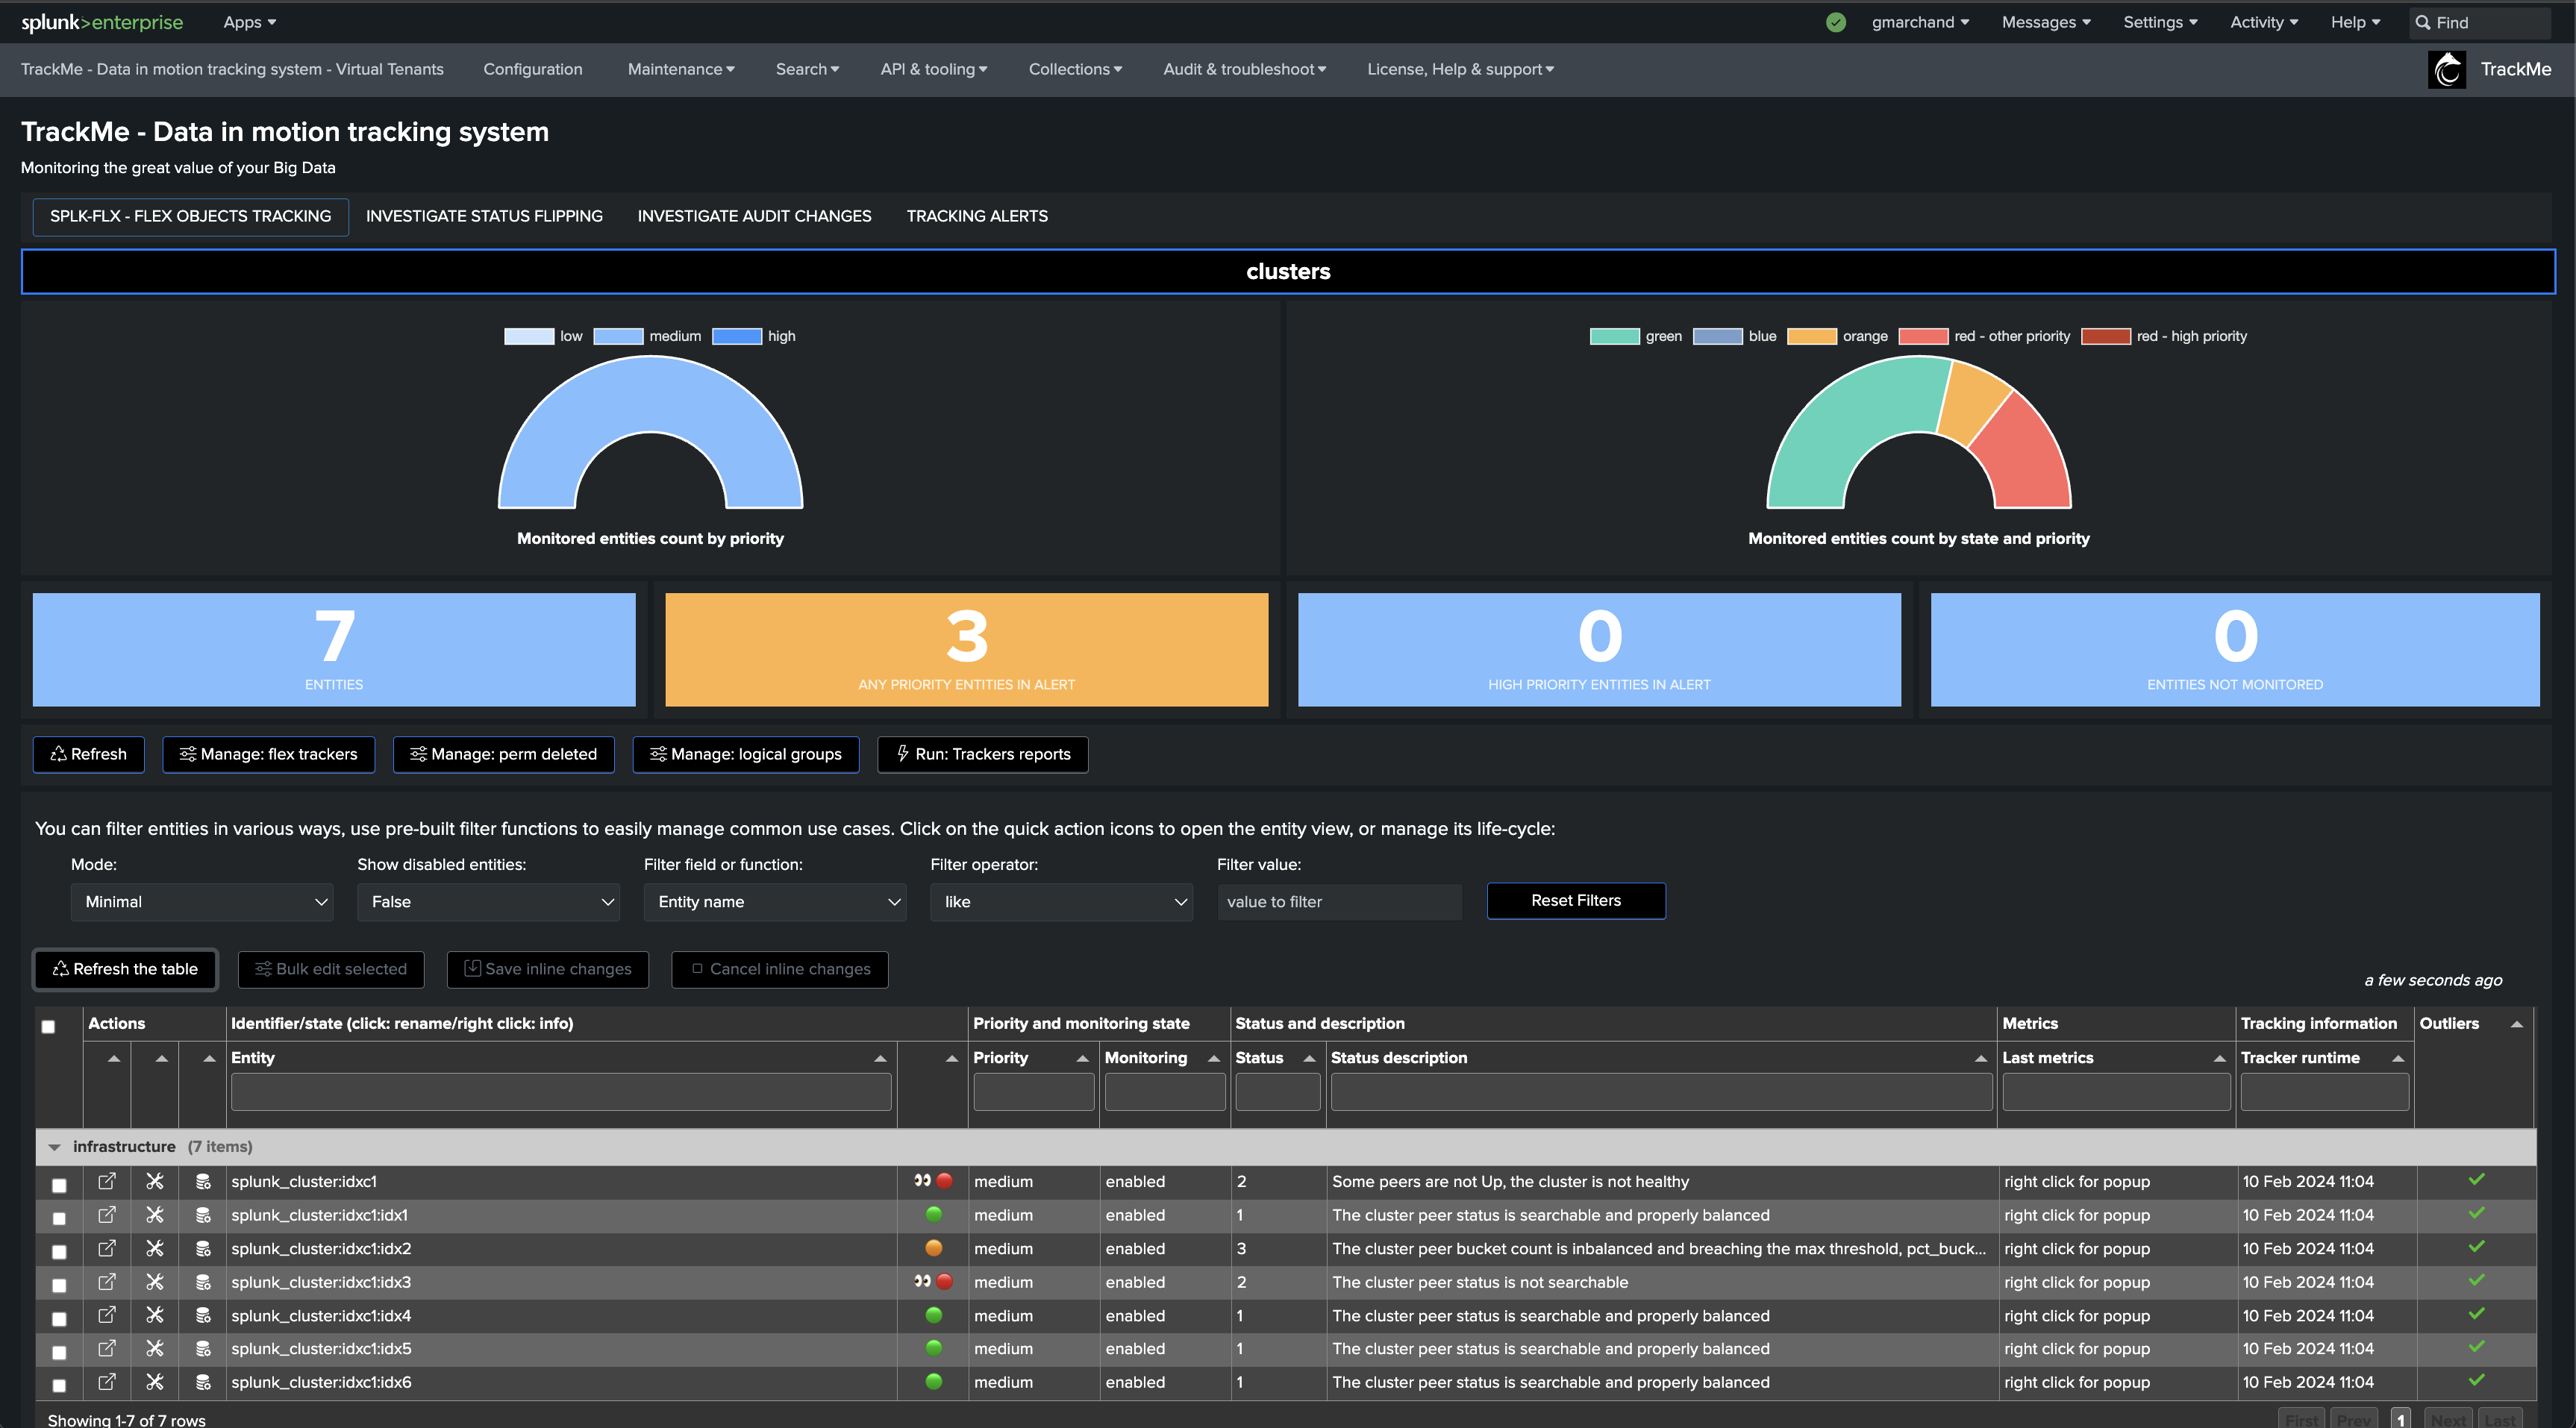Click Manage: logical groups button
This screenshot has width=2576, height=1428.
(x=745, y=754)
